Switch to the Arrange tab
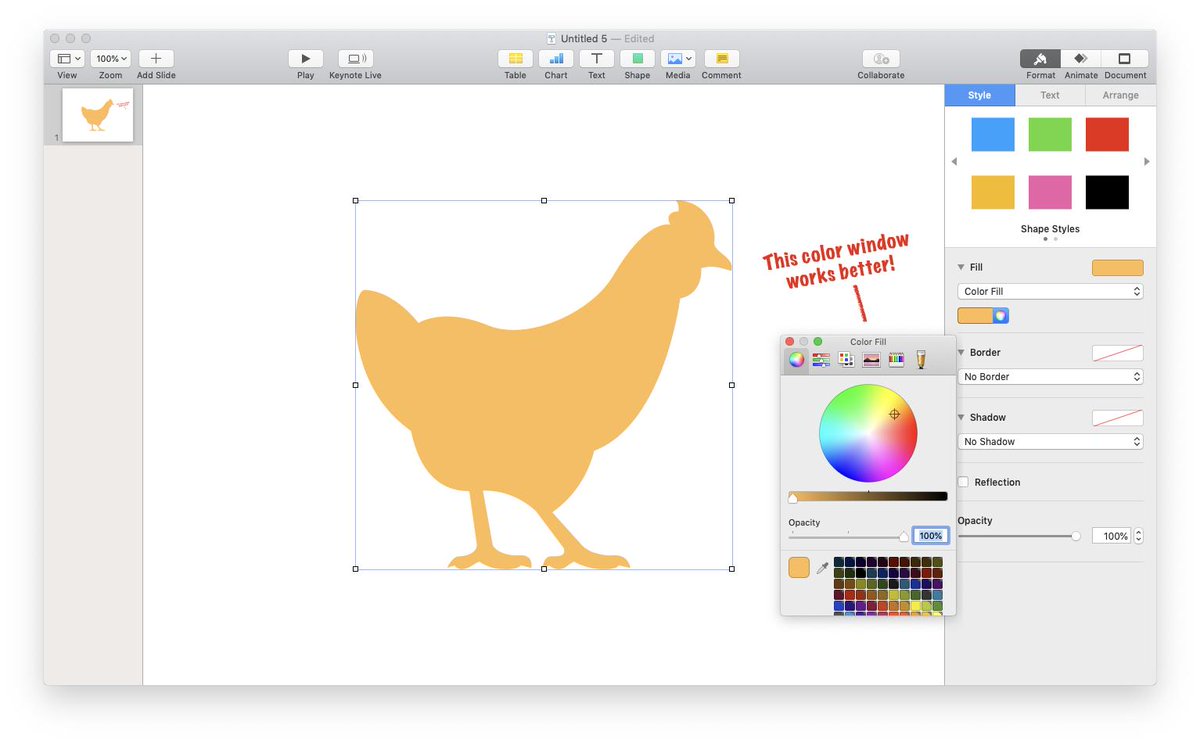Screen dimensions: 1200x743 [x=1119, y=95]
